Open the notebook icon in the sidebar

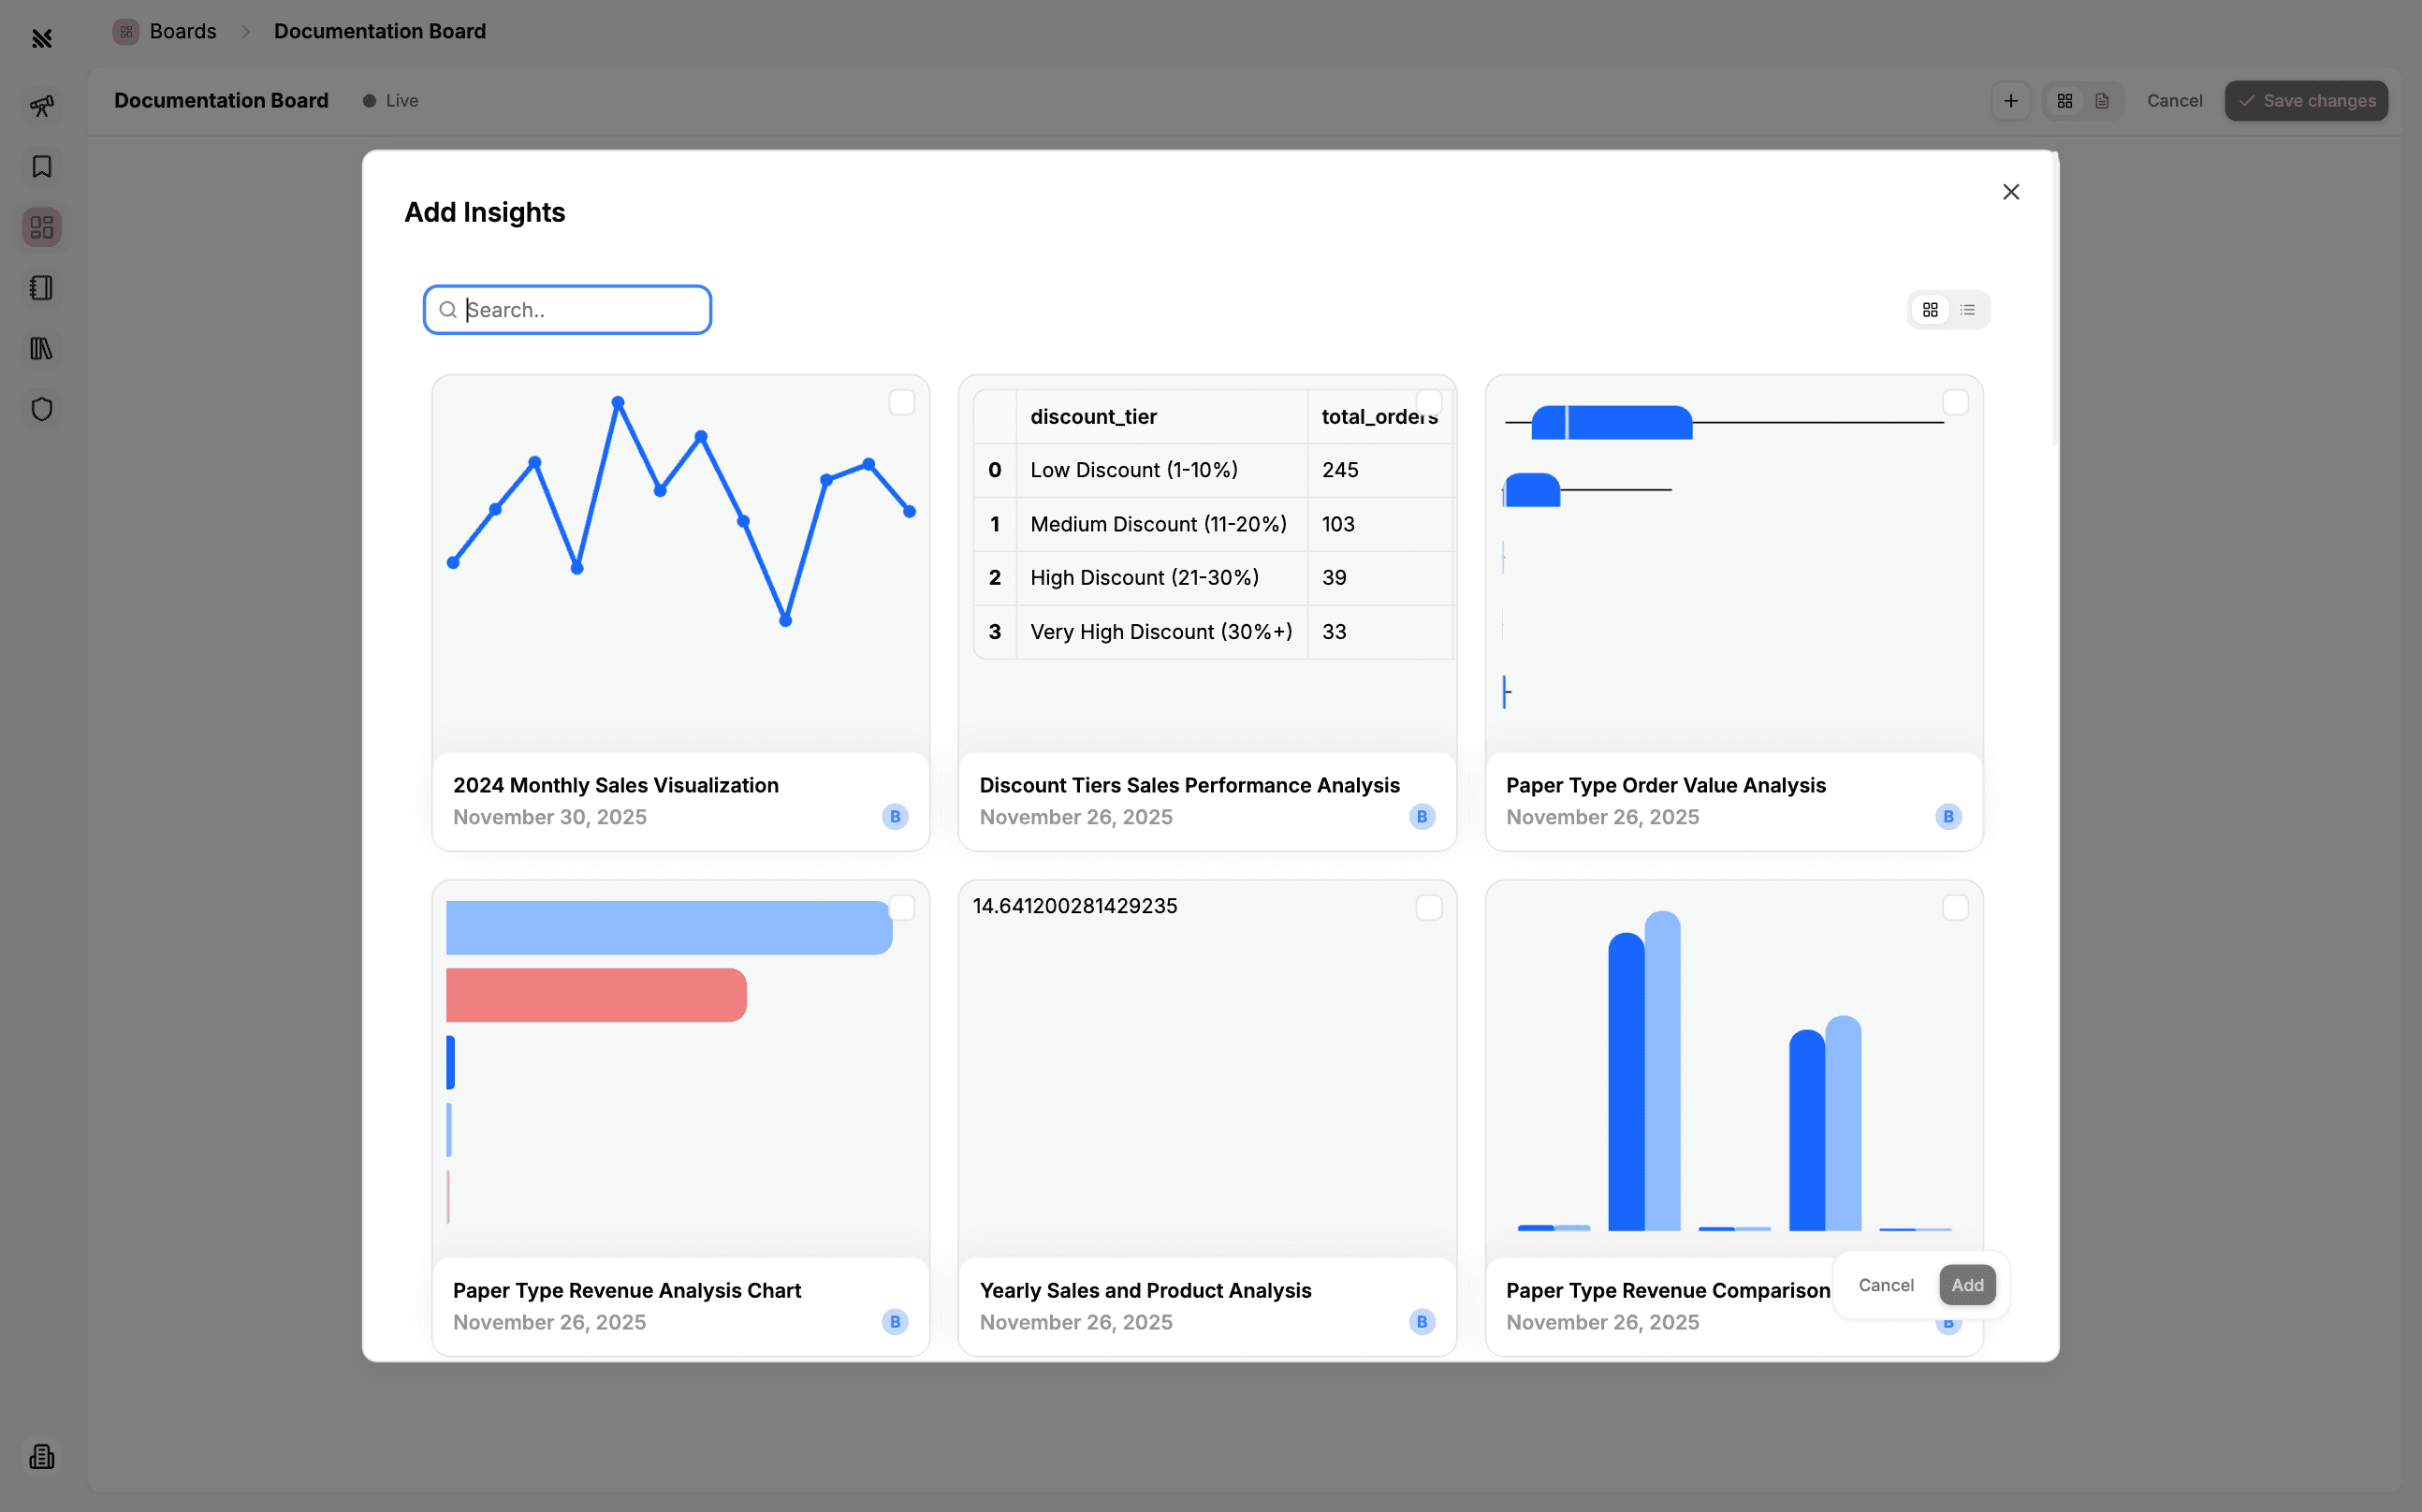click(x=41, y=288)
